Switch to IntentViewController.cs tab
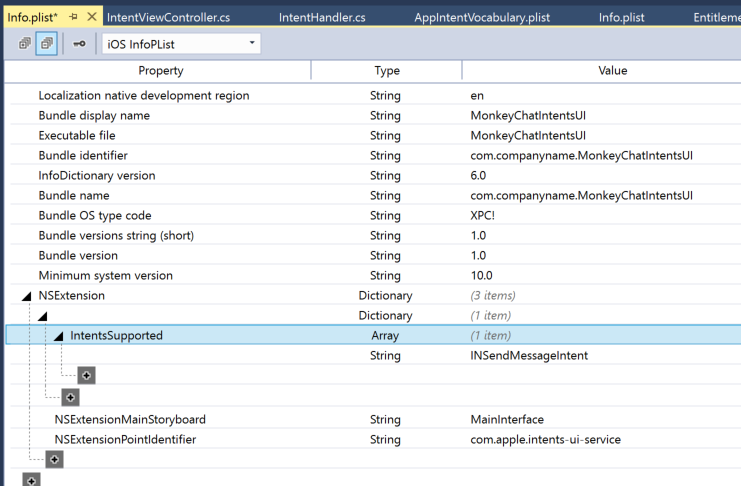This screenshot has width=741, height=486. click(168, 17)
